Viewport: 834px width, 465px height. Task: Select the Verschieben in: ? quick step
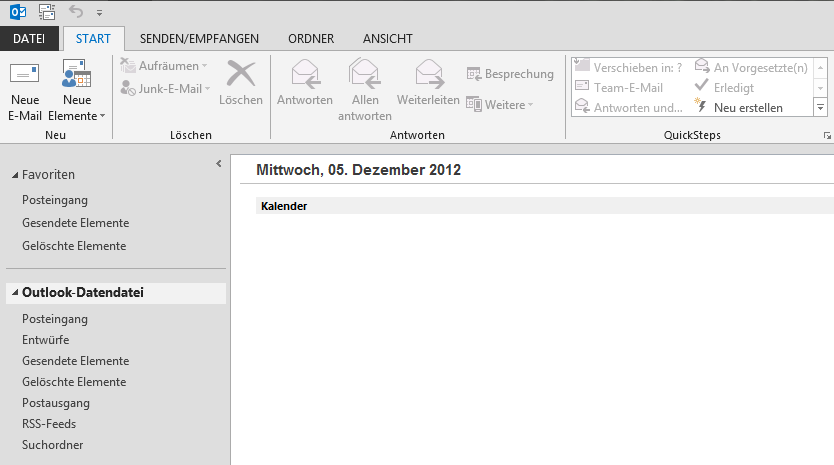tap(629, 68)
